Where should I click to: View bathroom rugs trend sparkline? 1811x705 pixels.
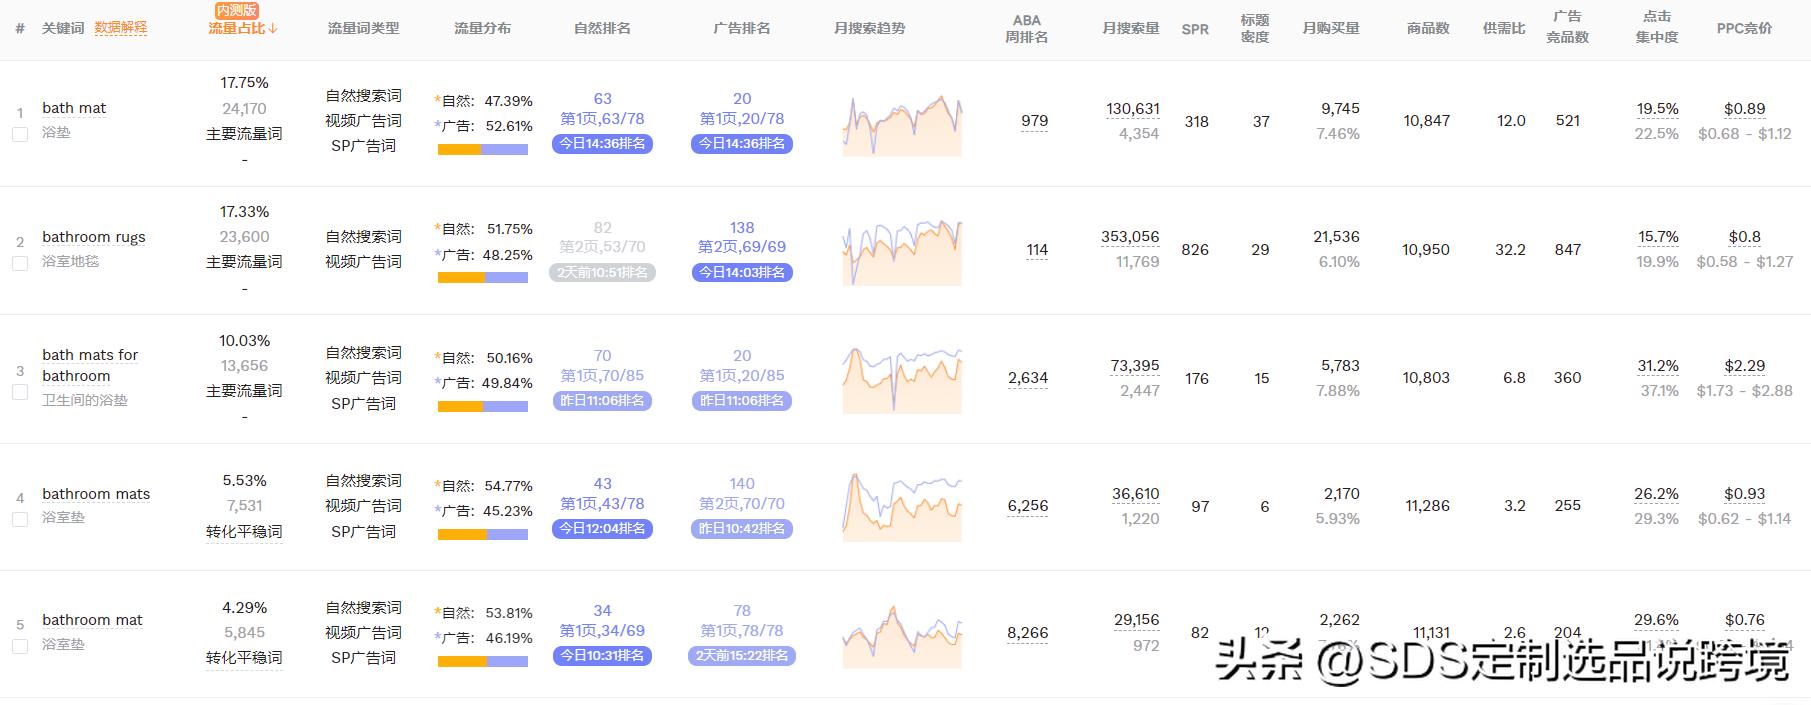tap(902, 253)
